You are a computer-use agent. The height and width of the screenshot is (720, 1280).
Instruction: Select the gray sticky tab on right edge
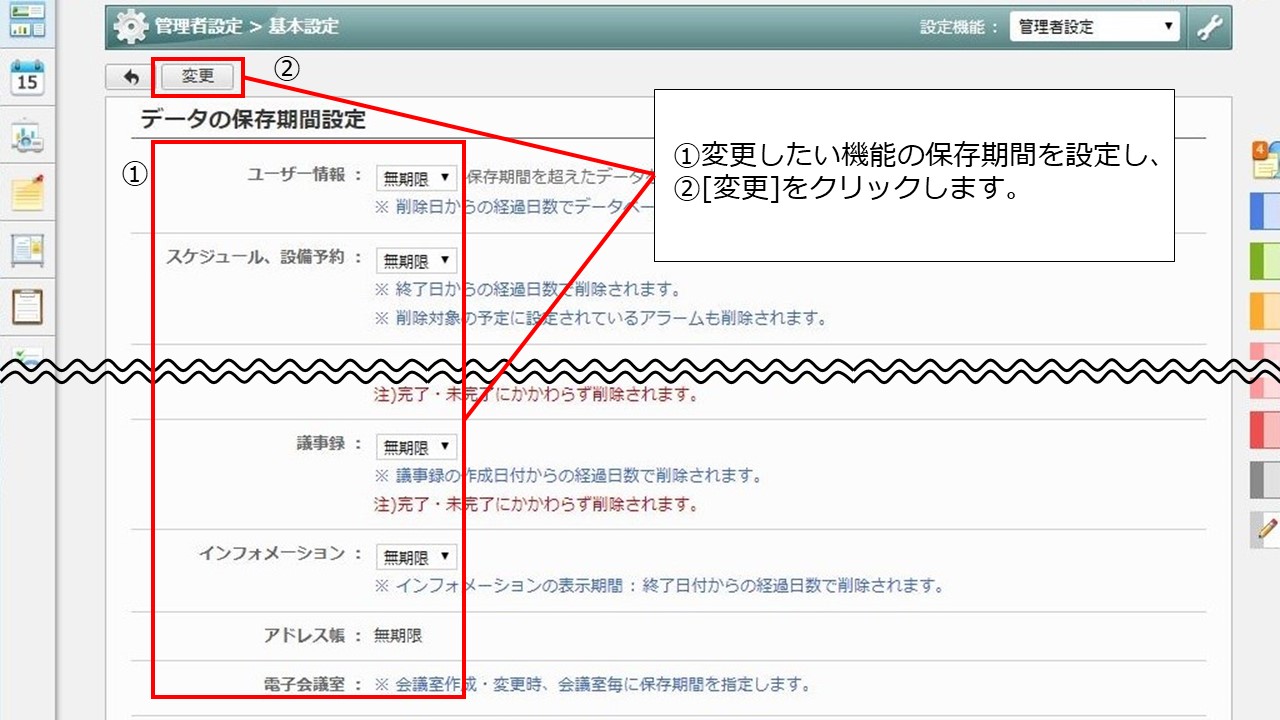point(1265,480)
